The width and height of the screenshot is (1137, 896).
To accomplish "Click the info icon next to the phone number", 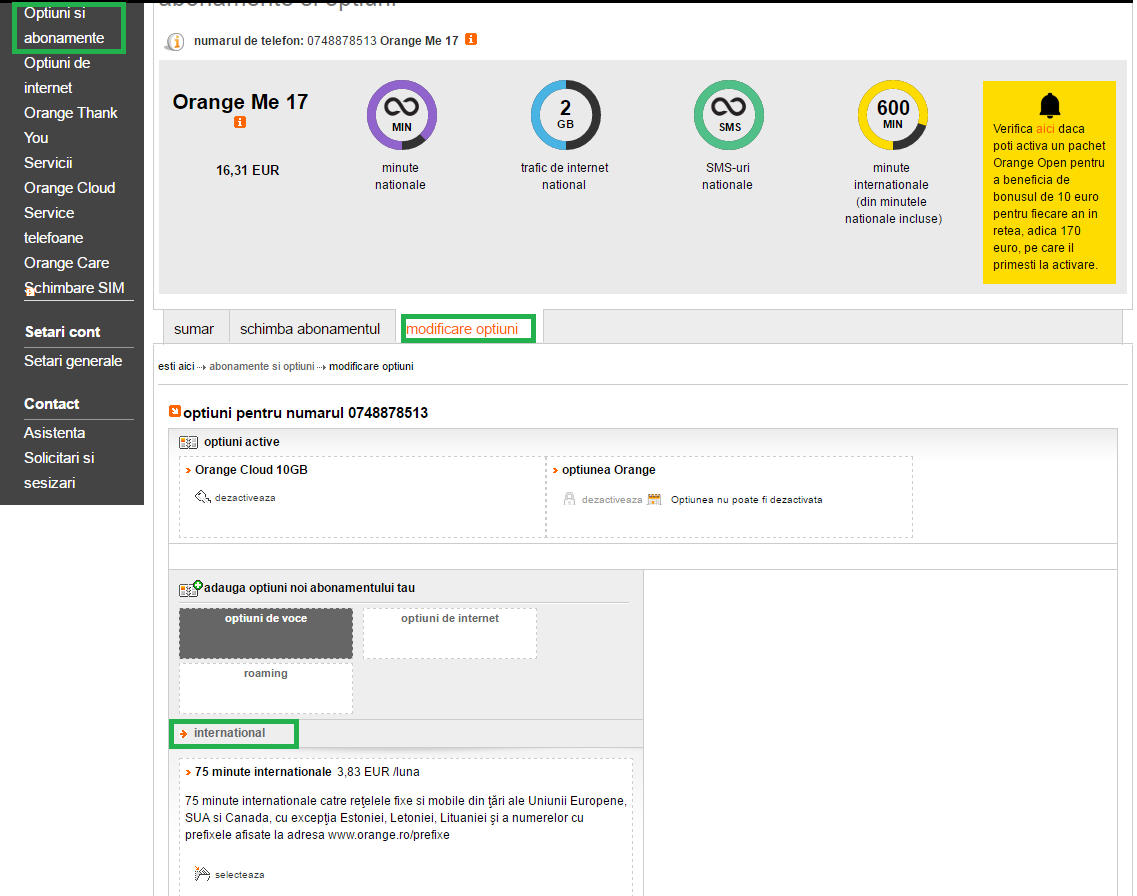I will (174, 42).
